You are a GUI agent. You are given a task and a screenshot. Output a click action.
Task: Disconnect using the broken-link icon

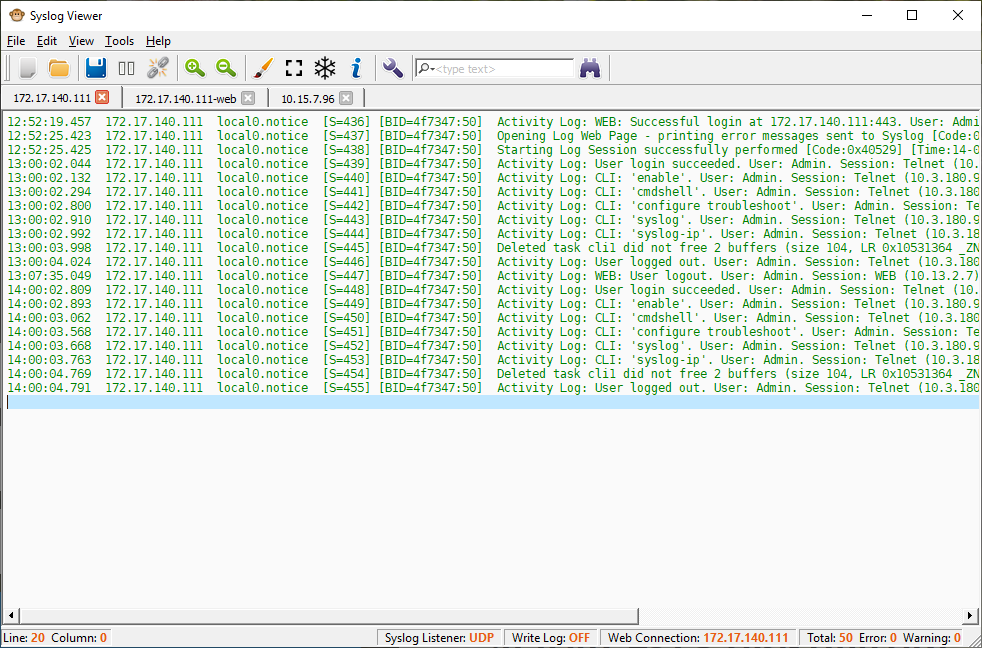[x=157, y=67]
